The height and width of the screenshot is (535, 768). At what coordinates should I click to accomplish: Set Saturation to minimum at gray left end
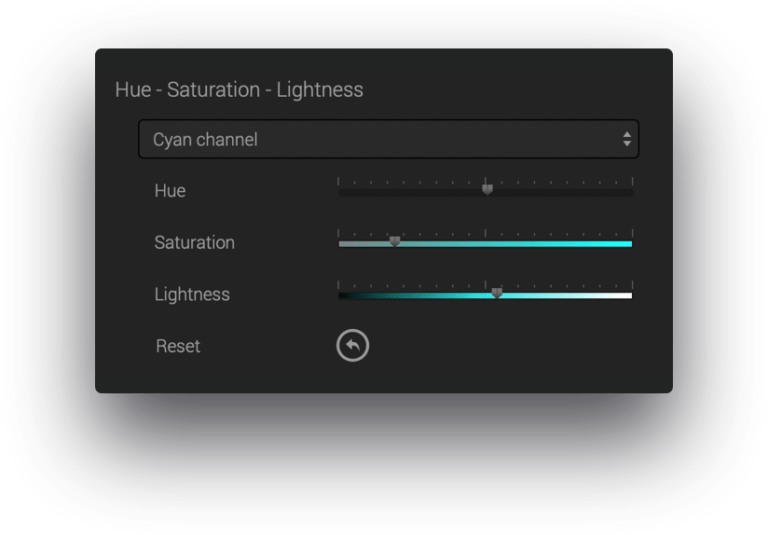pyautogui.click(x=340, y=243)
